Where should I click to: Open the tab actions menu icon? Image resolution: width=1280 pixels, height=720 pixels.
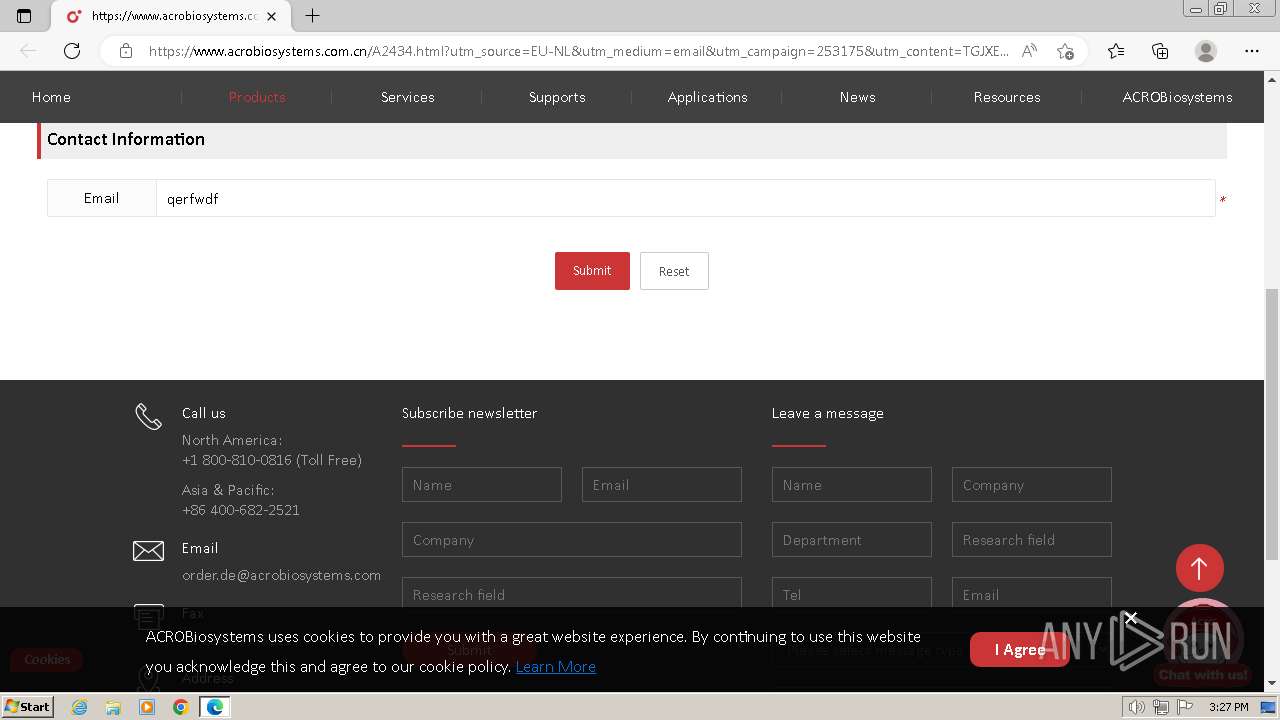point(24,16)
